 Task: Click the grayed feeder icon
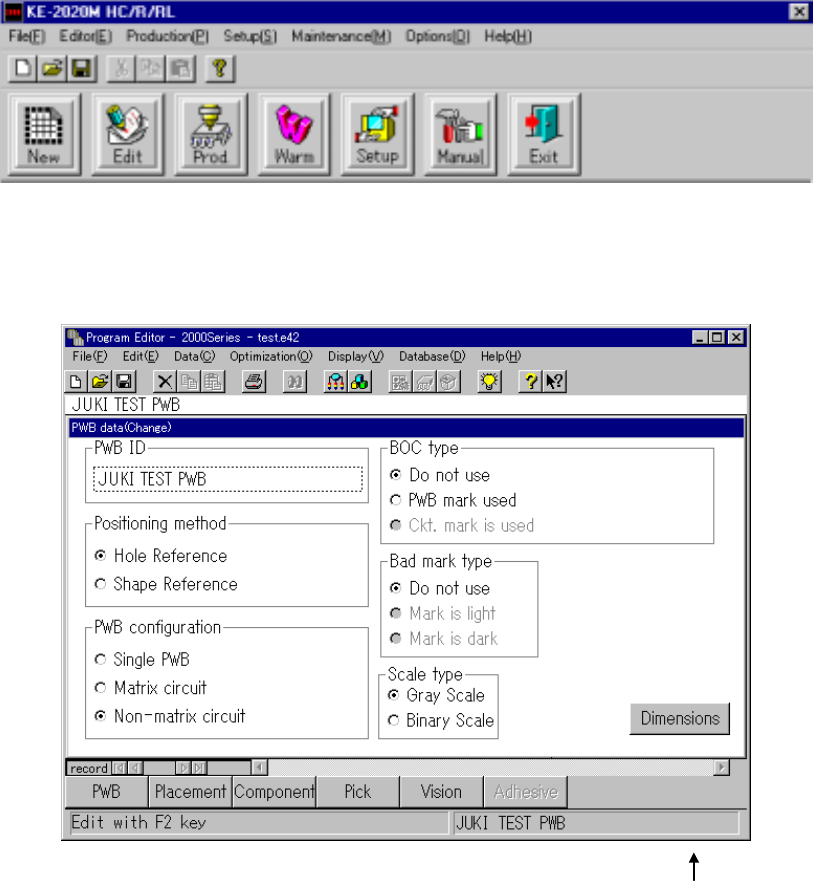pos(425,381)
